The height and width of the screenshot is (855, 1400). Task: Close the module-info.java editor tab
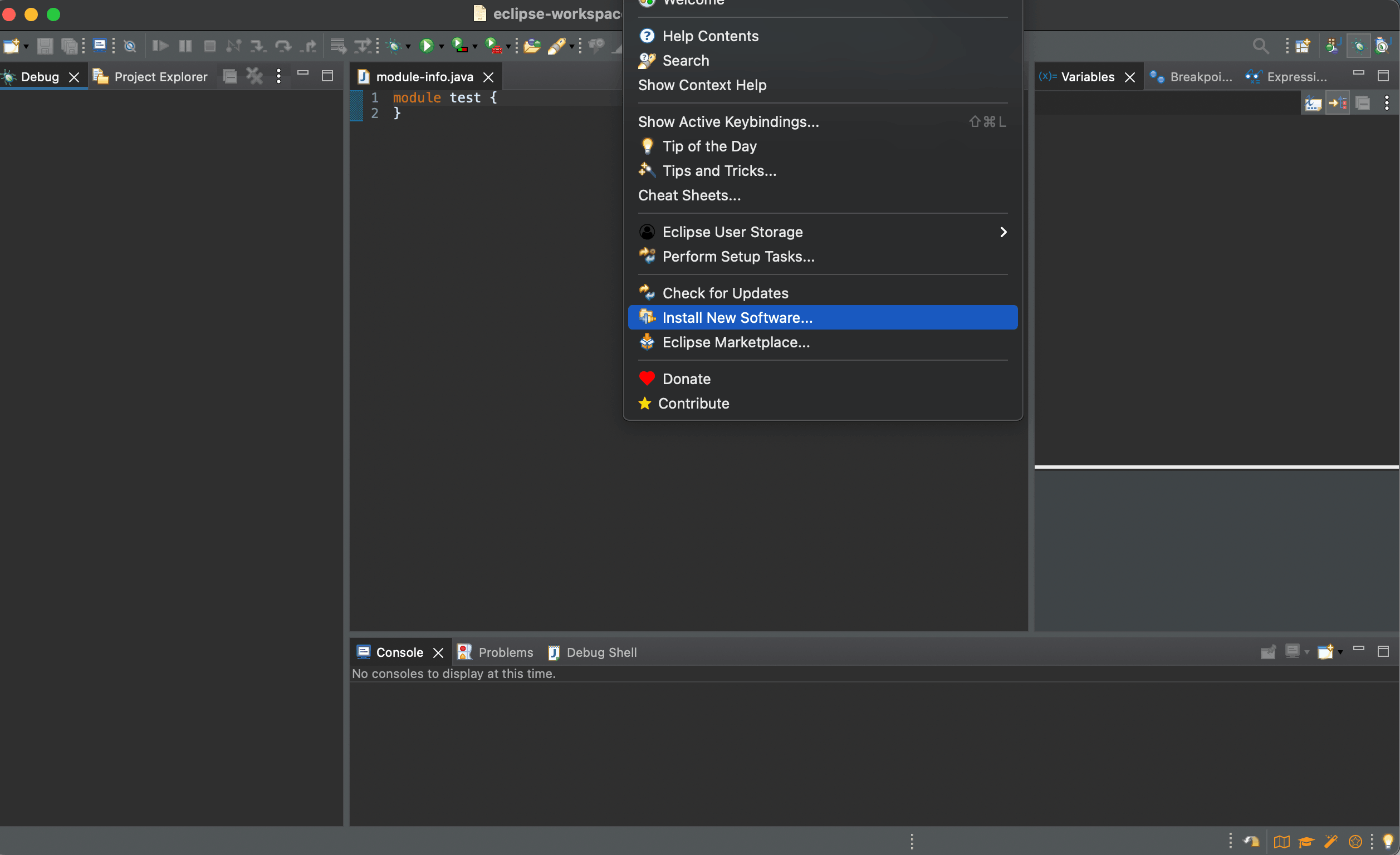[x=488, y=77]
